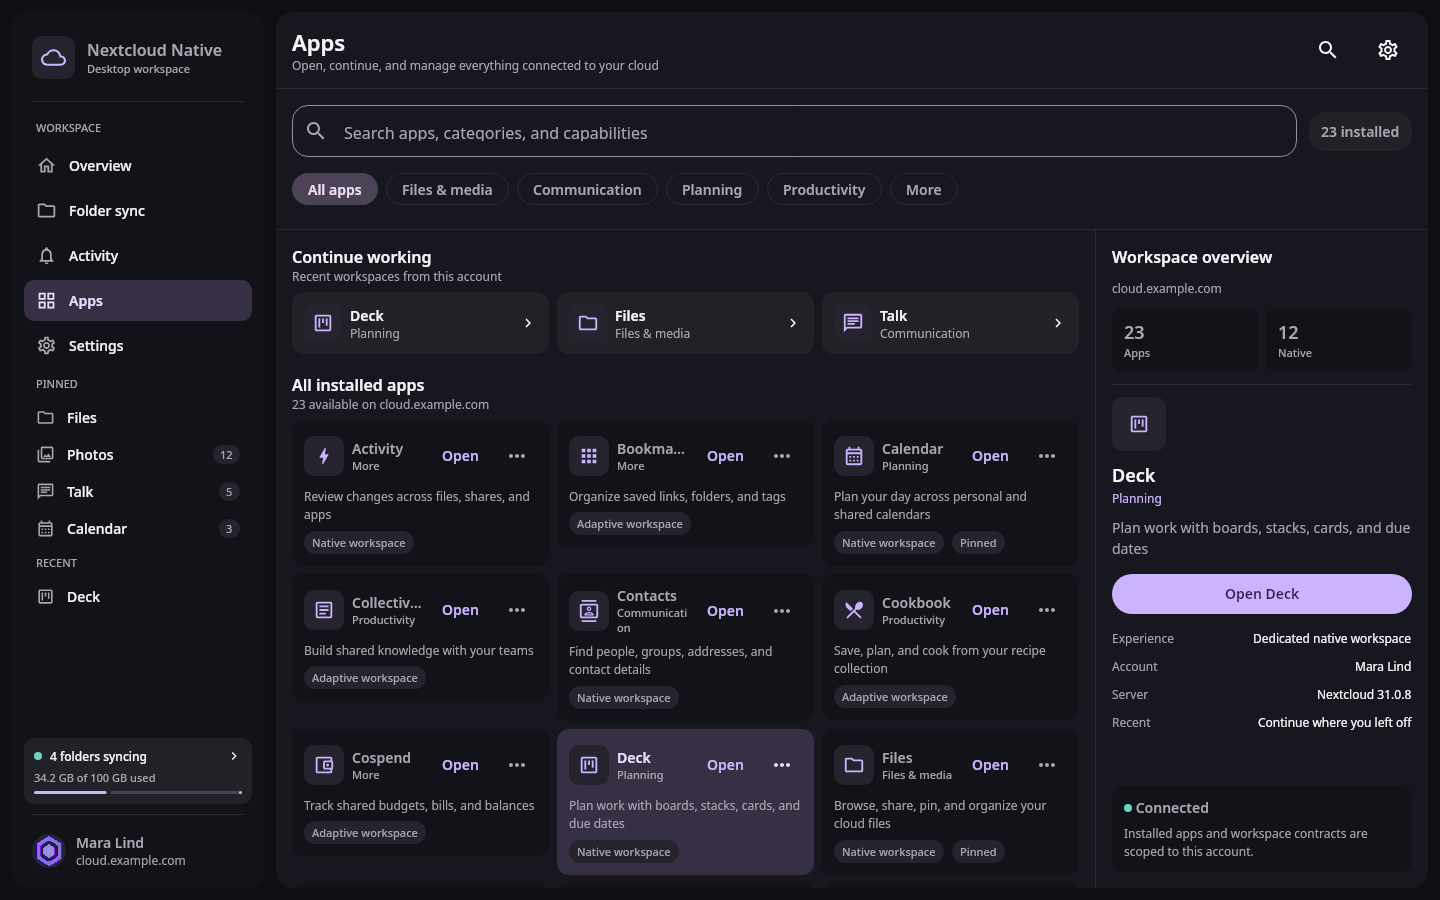Screen dimensions: 1440x900
Task: Click the Planning link under Deck
Action: [x=1137, y=499]
